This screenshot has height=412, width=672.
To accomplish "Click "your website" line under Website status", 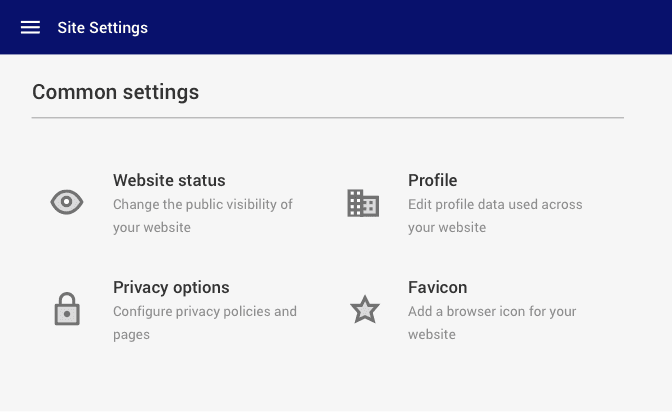I will tap(151, 227).
